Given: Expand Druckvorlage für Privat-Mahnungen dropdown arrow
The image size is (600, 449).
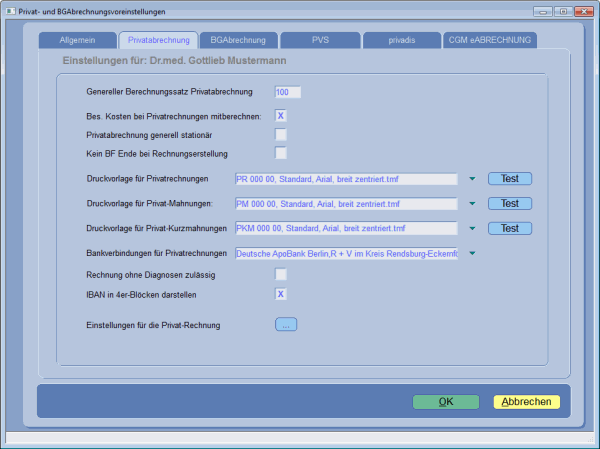Looking at the screenshot, I should coord(471,204).
